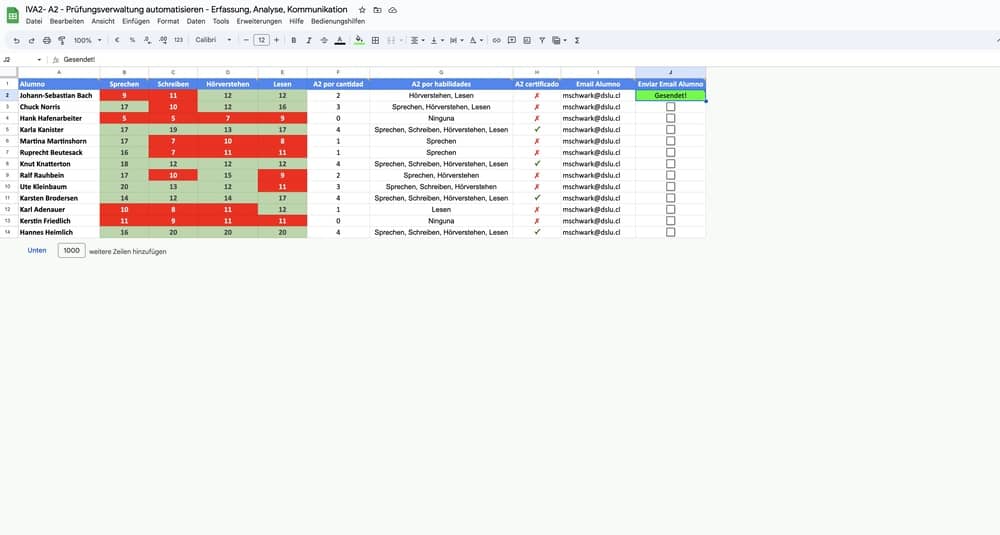The width and height of the screenshot is (1000, 535).
Task: Open the Einfügen menu
Action: [x=135, y=21]
